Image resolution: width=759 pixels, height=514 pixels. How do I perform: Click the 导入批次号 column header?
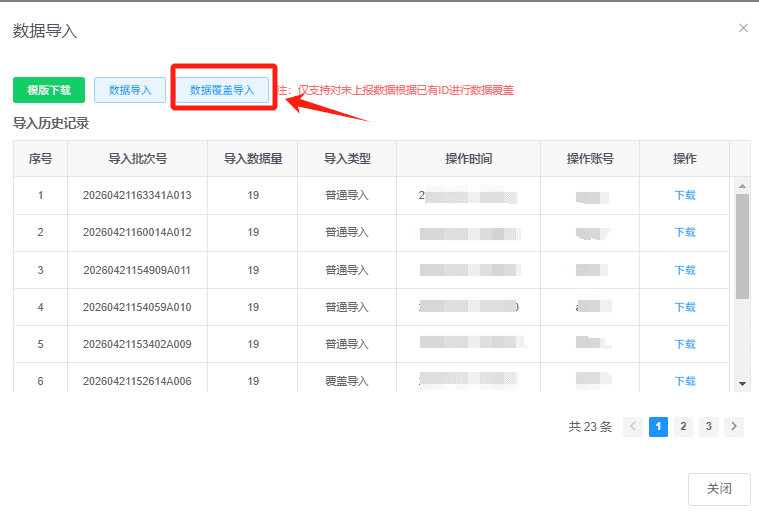[137, 159]
